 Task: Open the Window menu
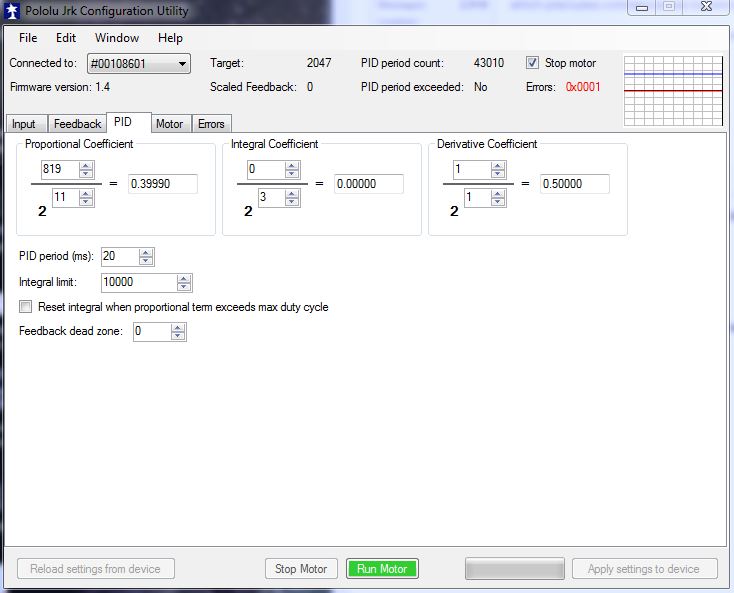[117, 38]
